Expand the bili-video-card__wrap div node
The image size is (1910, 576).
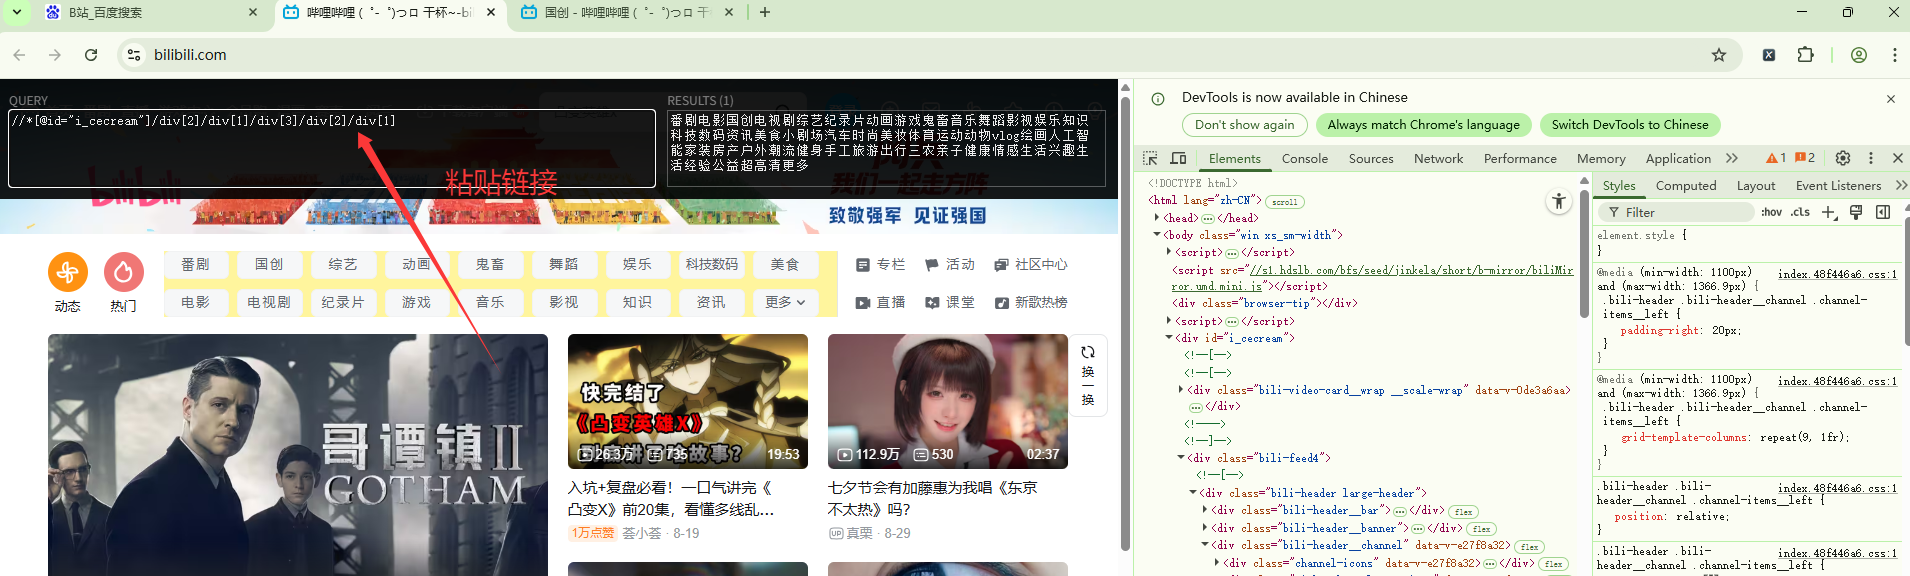(1181, 390)
